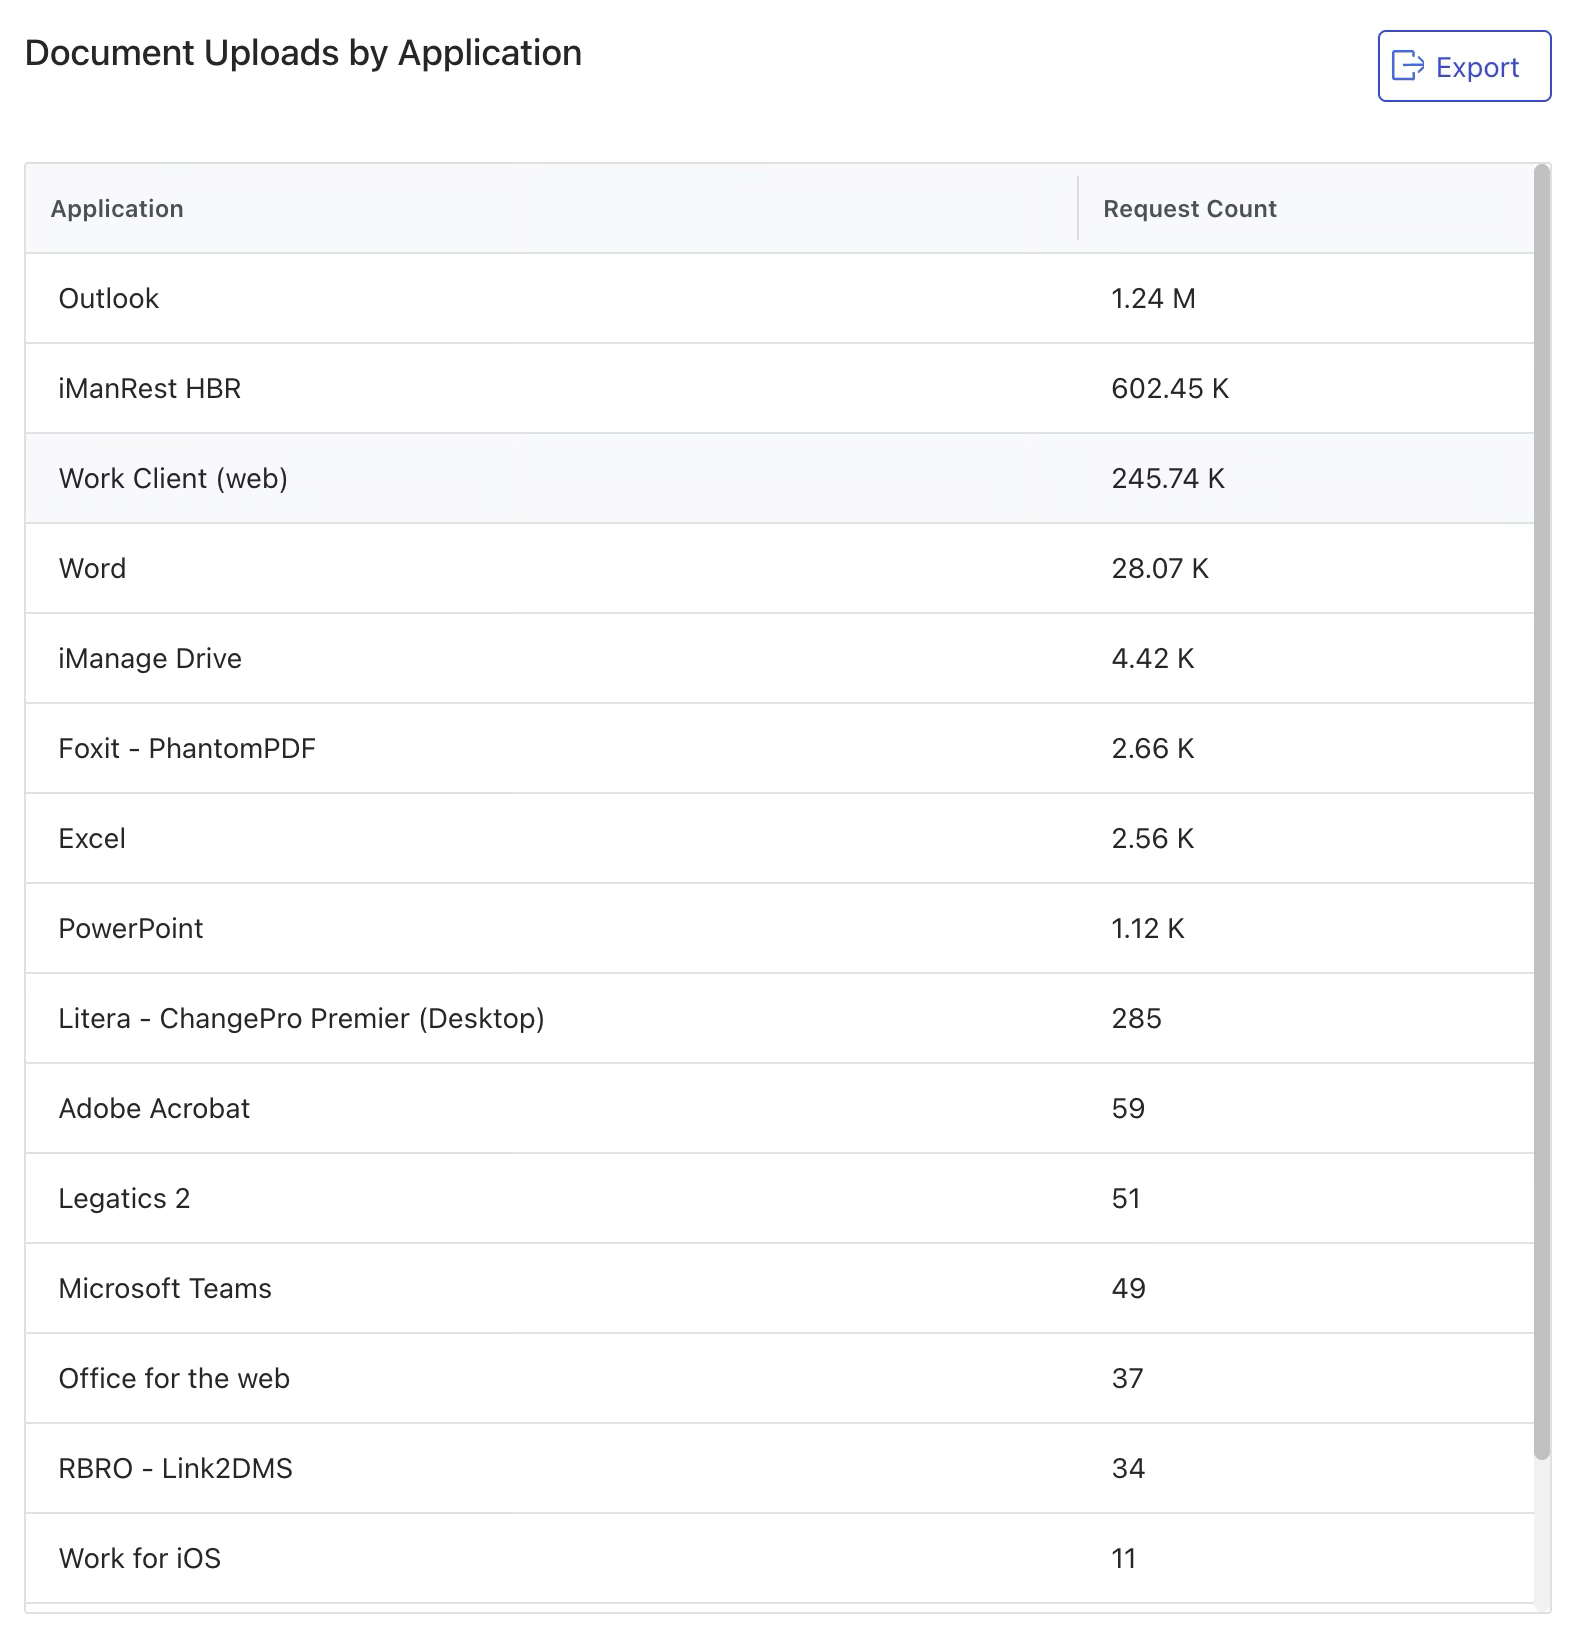Select the Work for iOS row
This screenshot has width=1572, height=1634.
780,1558
